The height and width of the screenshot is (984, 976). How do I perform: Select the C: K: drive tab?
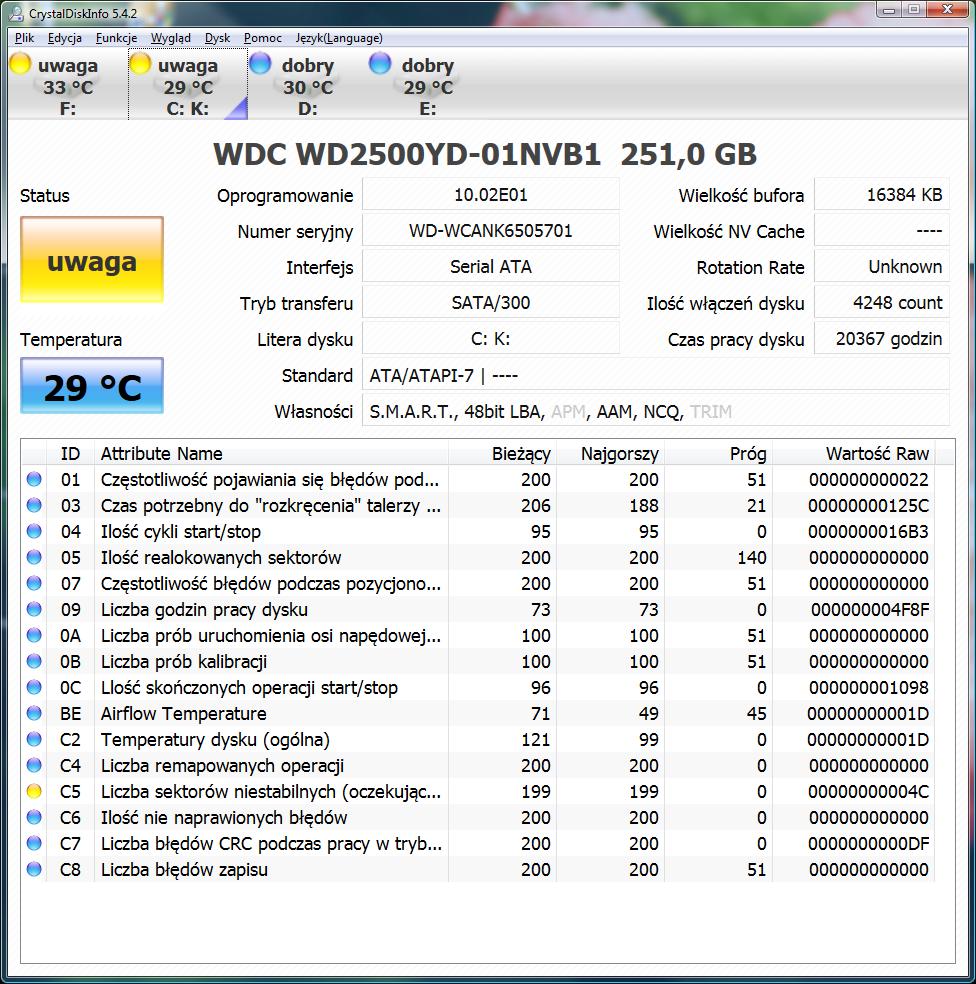(188, 86)
